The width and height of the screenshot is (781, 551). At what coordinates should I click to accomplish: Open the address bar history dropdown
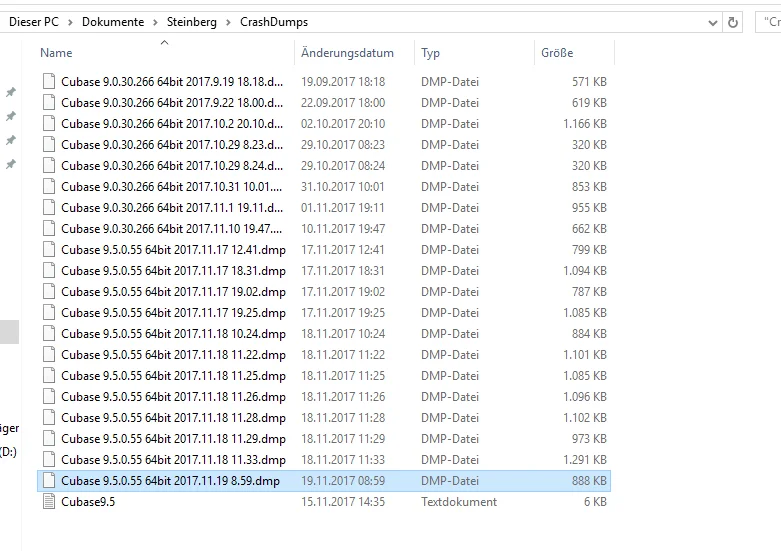point(713,22)
